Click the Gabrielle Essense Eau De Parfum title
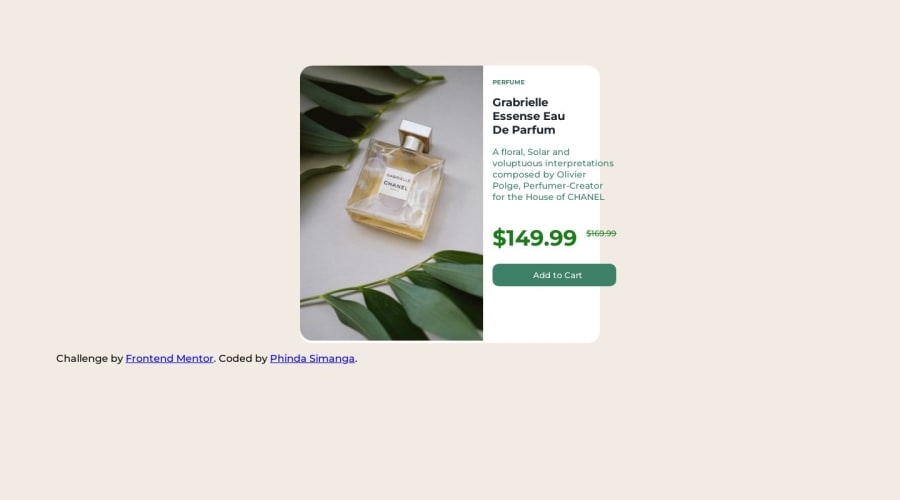 [529, 116]
